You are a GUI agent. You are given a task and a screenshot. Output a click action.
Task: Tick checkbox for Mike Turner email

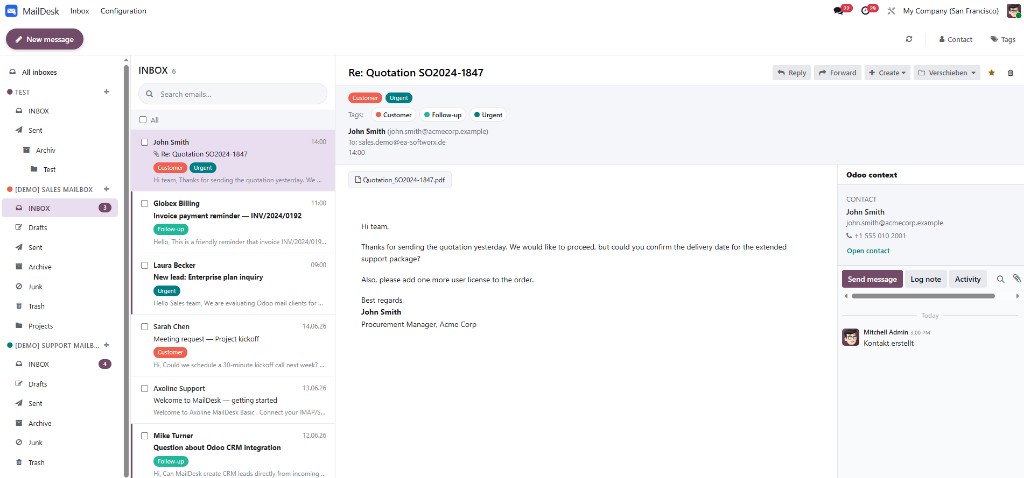point(145,435)
